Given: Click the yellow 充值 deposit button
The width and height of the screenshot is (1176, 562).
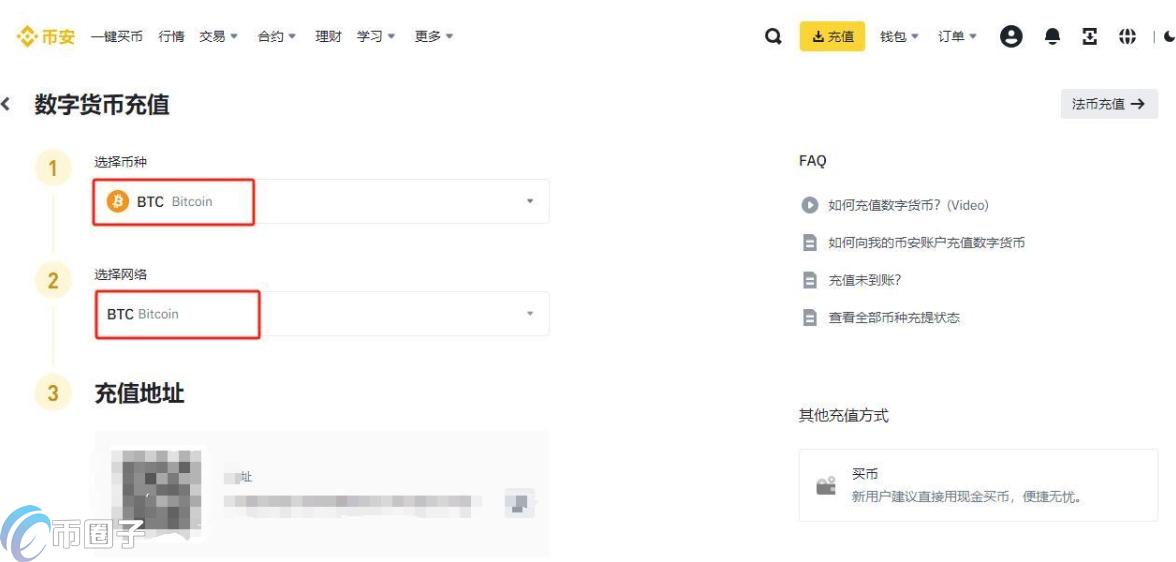Looking at the screenshot, I should pos(832,36).
